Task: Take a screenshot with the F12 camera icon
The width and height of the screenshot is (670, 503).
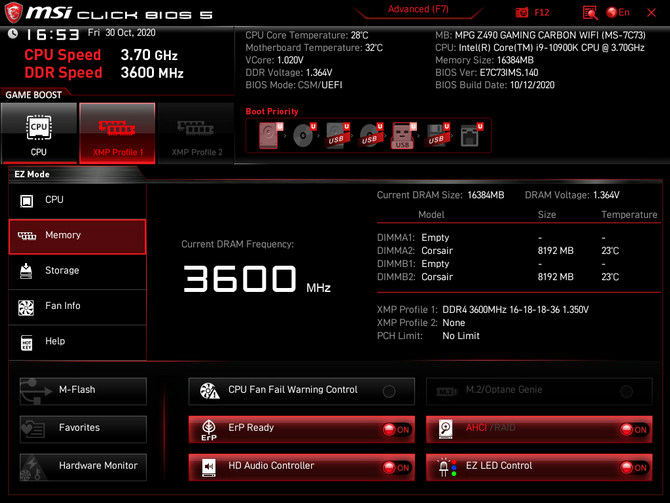Action: click(522, 12)
